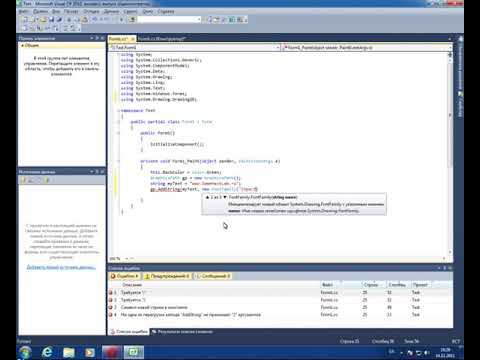This screenshot has height=360, width=480.
Task: Select error row 4 about the AddString overload
Action: pos(280,315)
